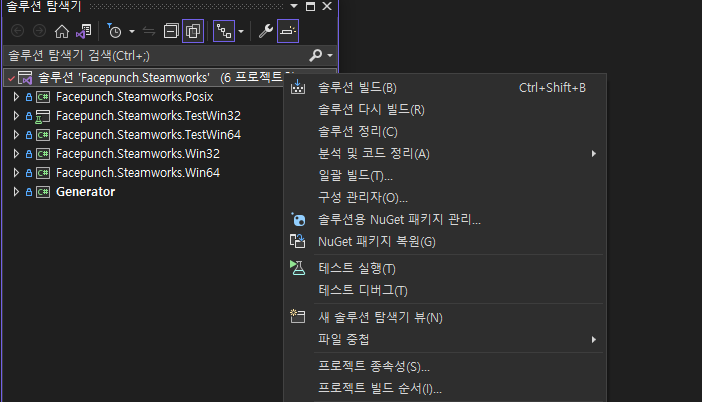This screenshot has height=402, width=702.
Task: Click the C# icon of Generator project
Action: point(43,192)
